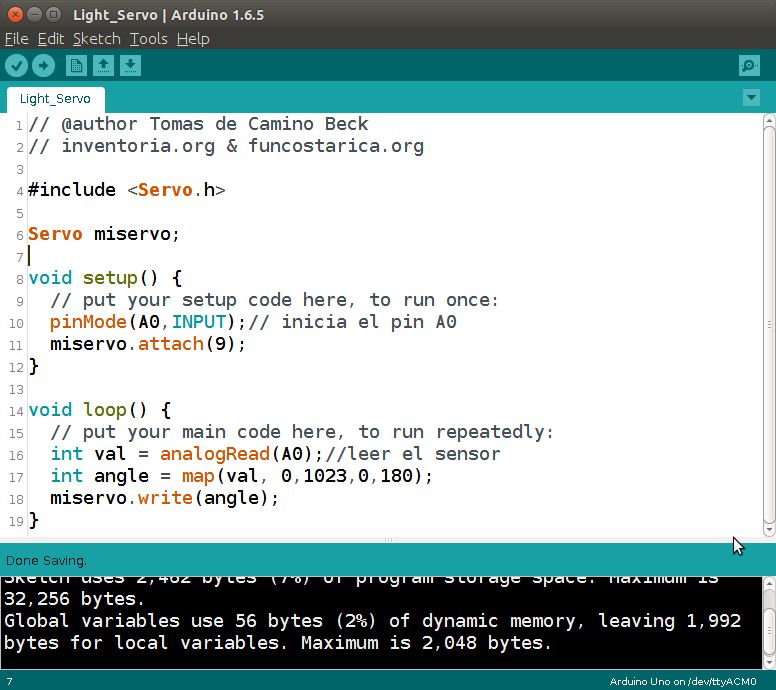Click the editor scrollbar down arrow
This screenshot has width=776, height=690.
769,530
